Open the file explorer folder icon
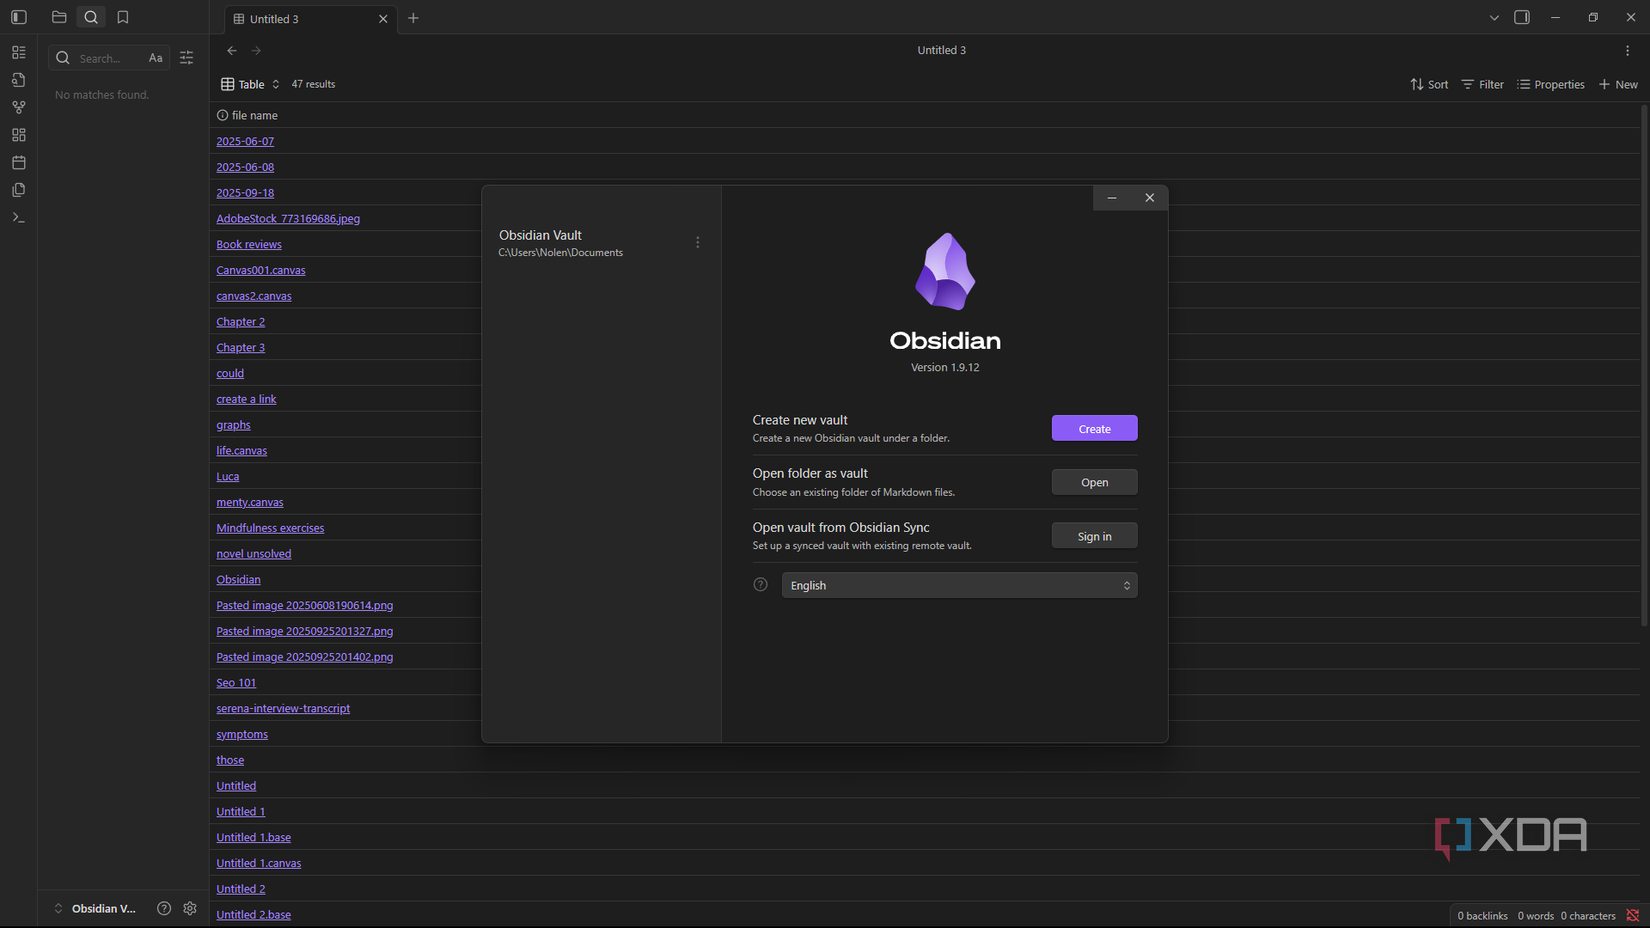1650x928 pixels. (59, 17)
